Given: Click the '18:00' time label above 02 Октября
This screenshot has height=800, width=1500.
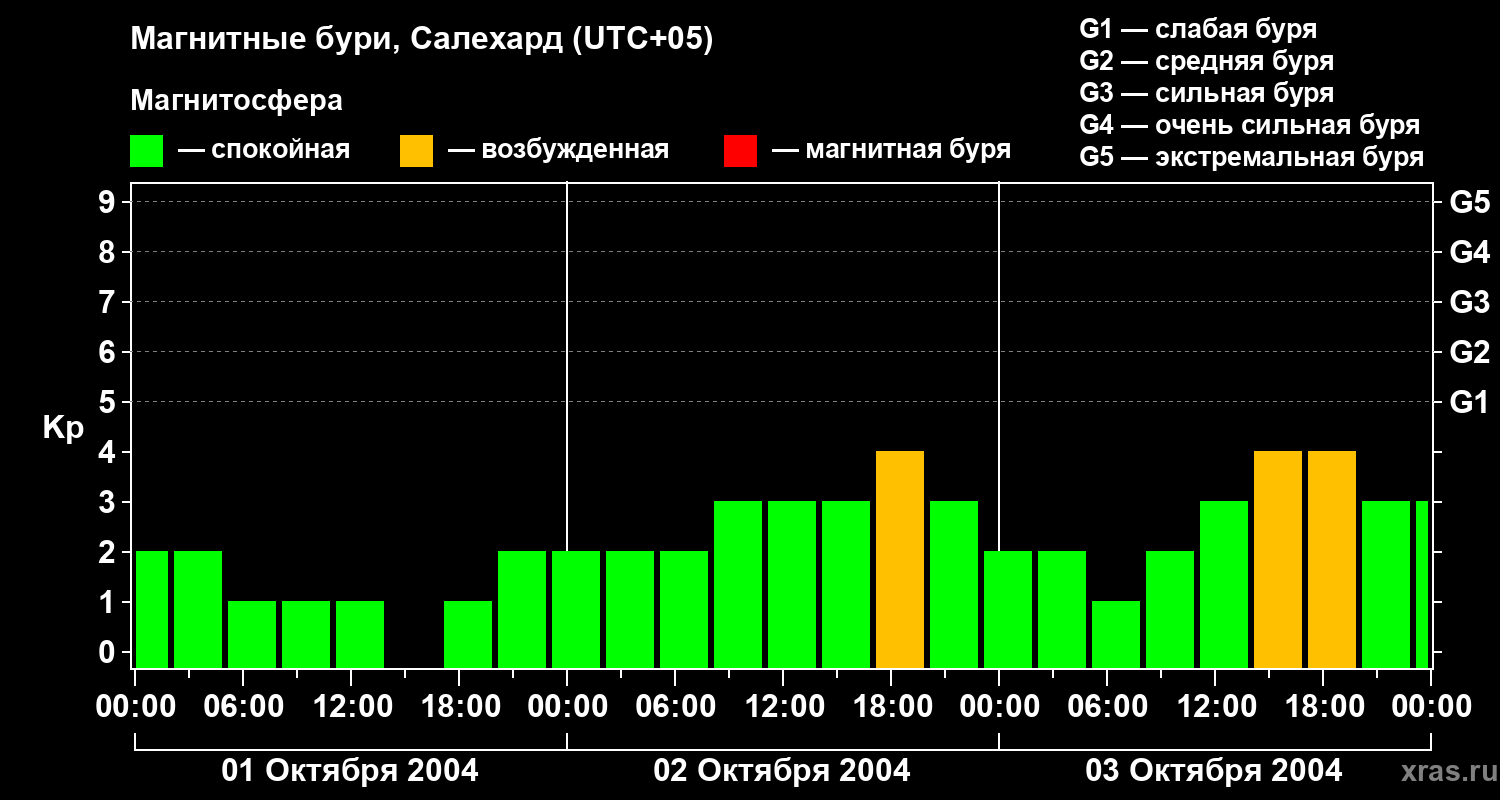Looking at the screenshot, I should pos(891,707).
